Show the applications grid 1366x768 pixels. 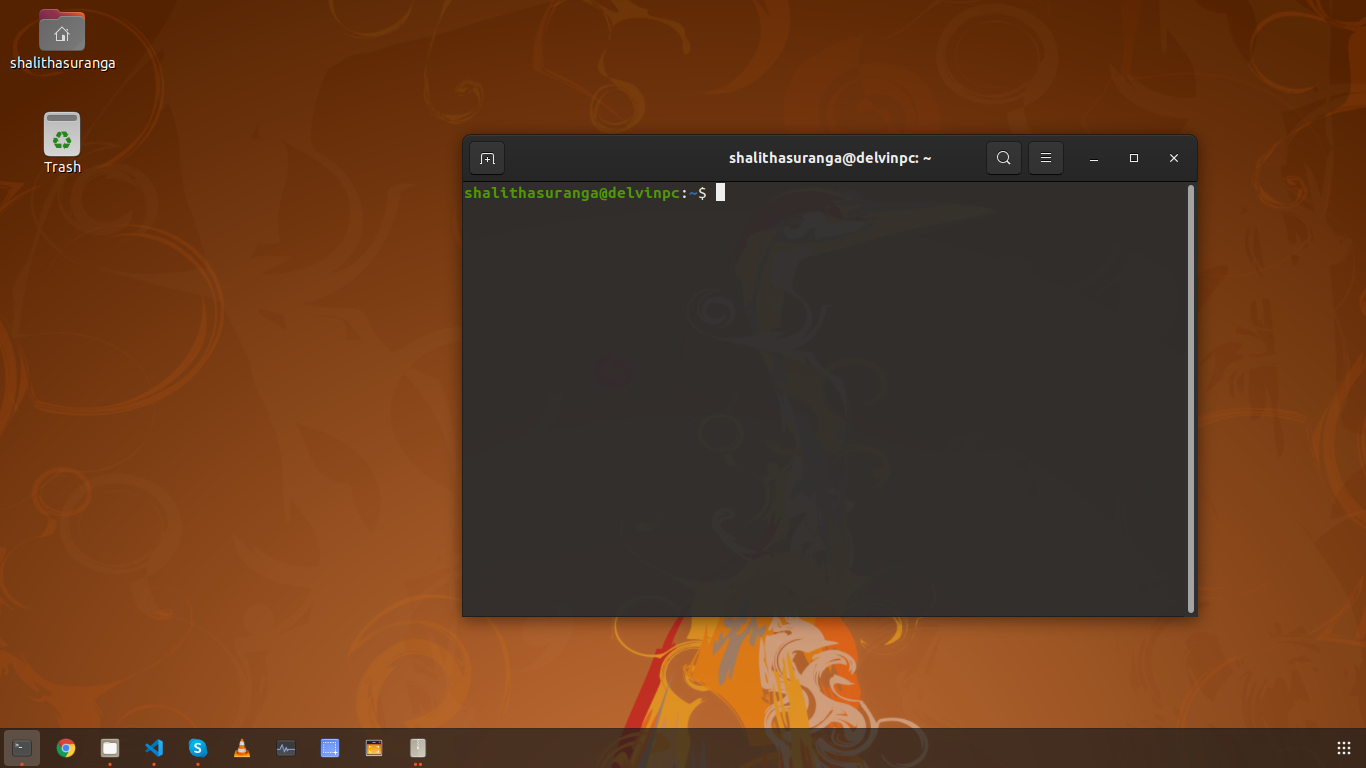tap(1344, 747)
